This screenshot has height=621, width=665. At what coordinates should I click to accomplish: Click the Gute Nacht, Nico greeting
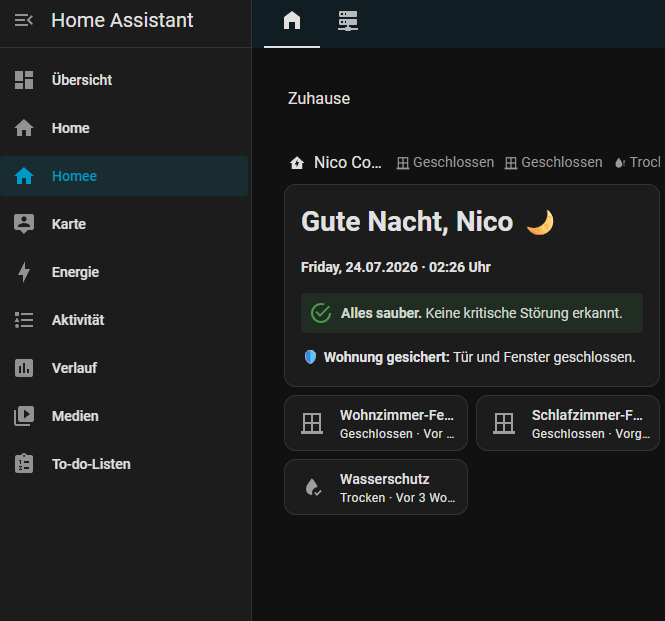(407, 221)
